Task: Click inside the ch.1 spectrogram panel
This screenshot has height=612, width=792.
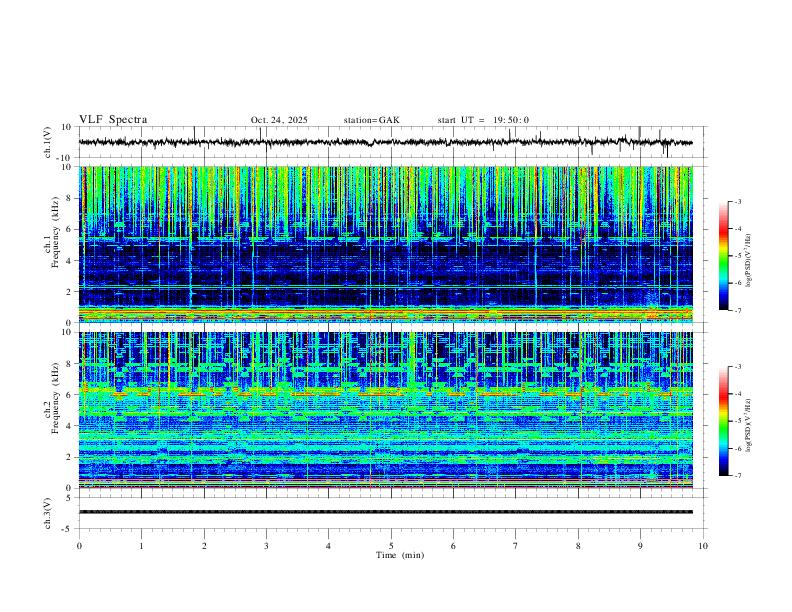Action: (x=385, y=244)
